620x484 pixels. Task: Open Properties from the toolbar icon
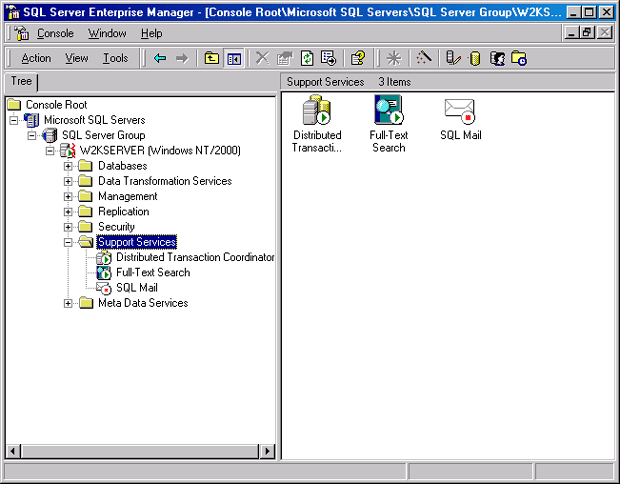[285, 59]
